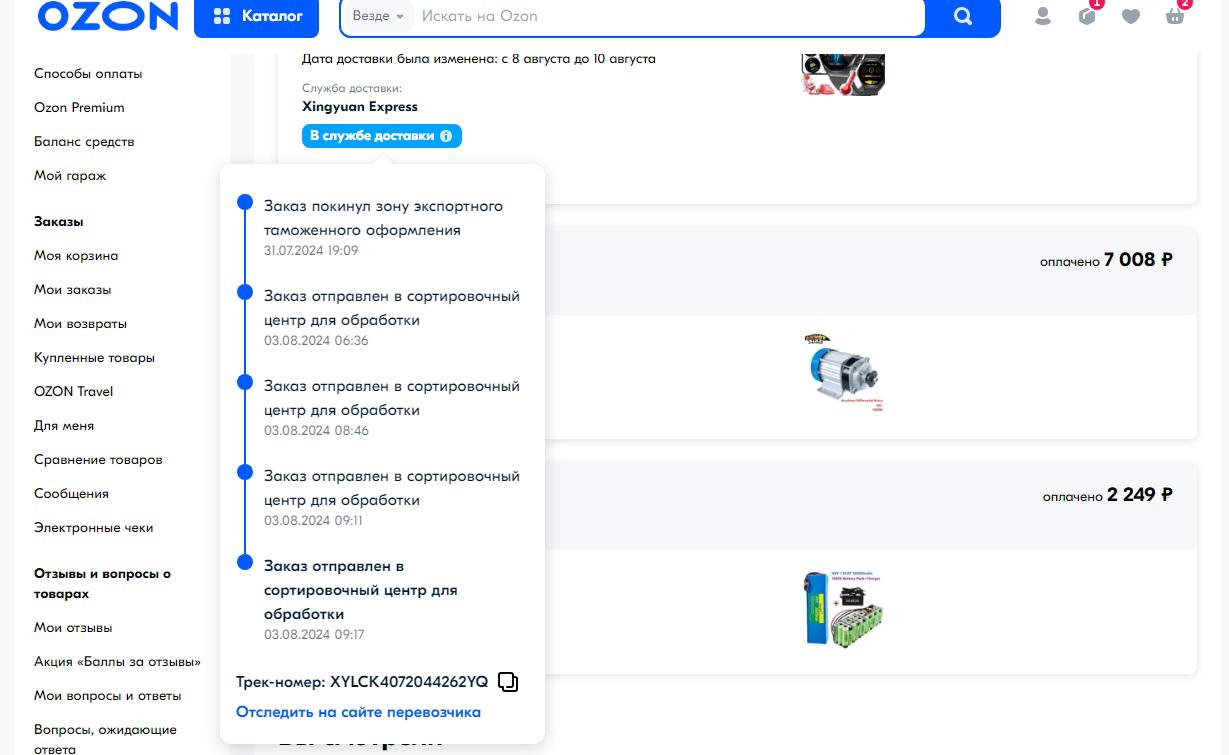The width and height of the screenshot is (1229, 755).
Task: Open the orders box icon
Action: click(x=1087, y=16)
